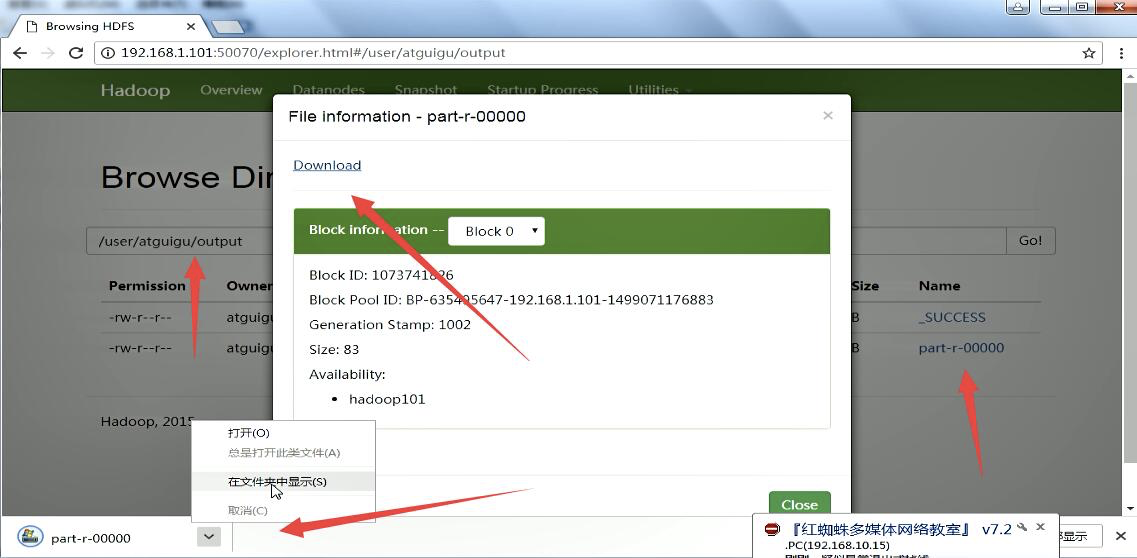
Task: Reload the page with refresh icon
Action: (75, 53)
